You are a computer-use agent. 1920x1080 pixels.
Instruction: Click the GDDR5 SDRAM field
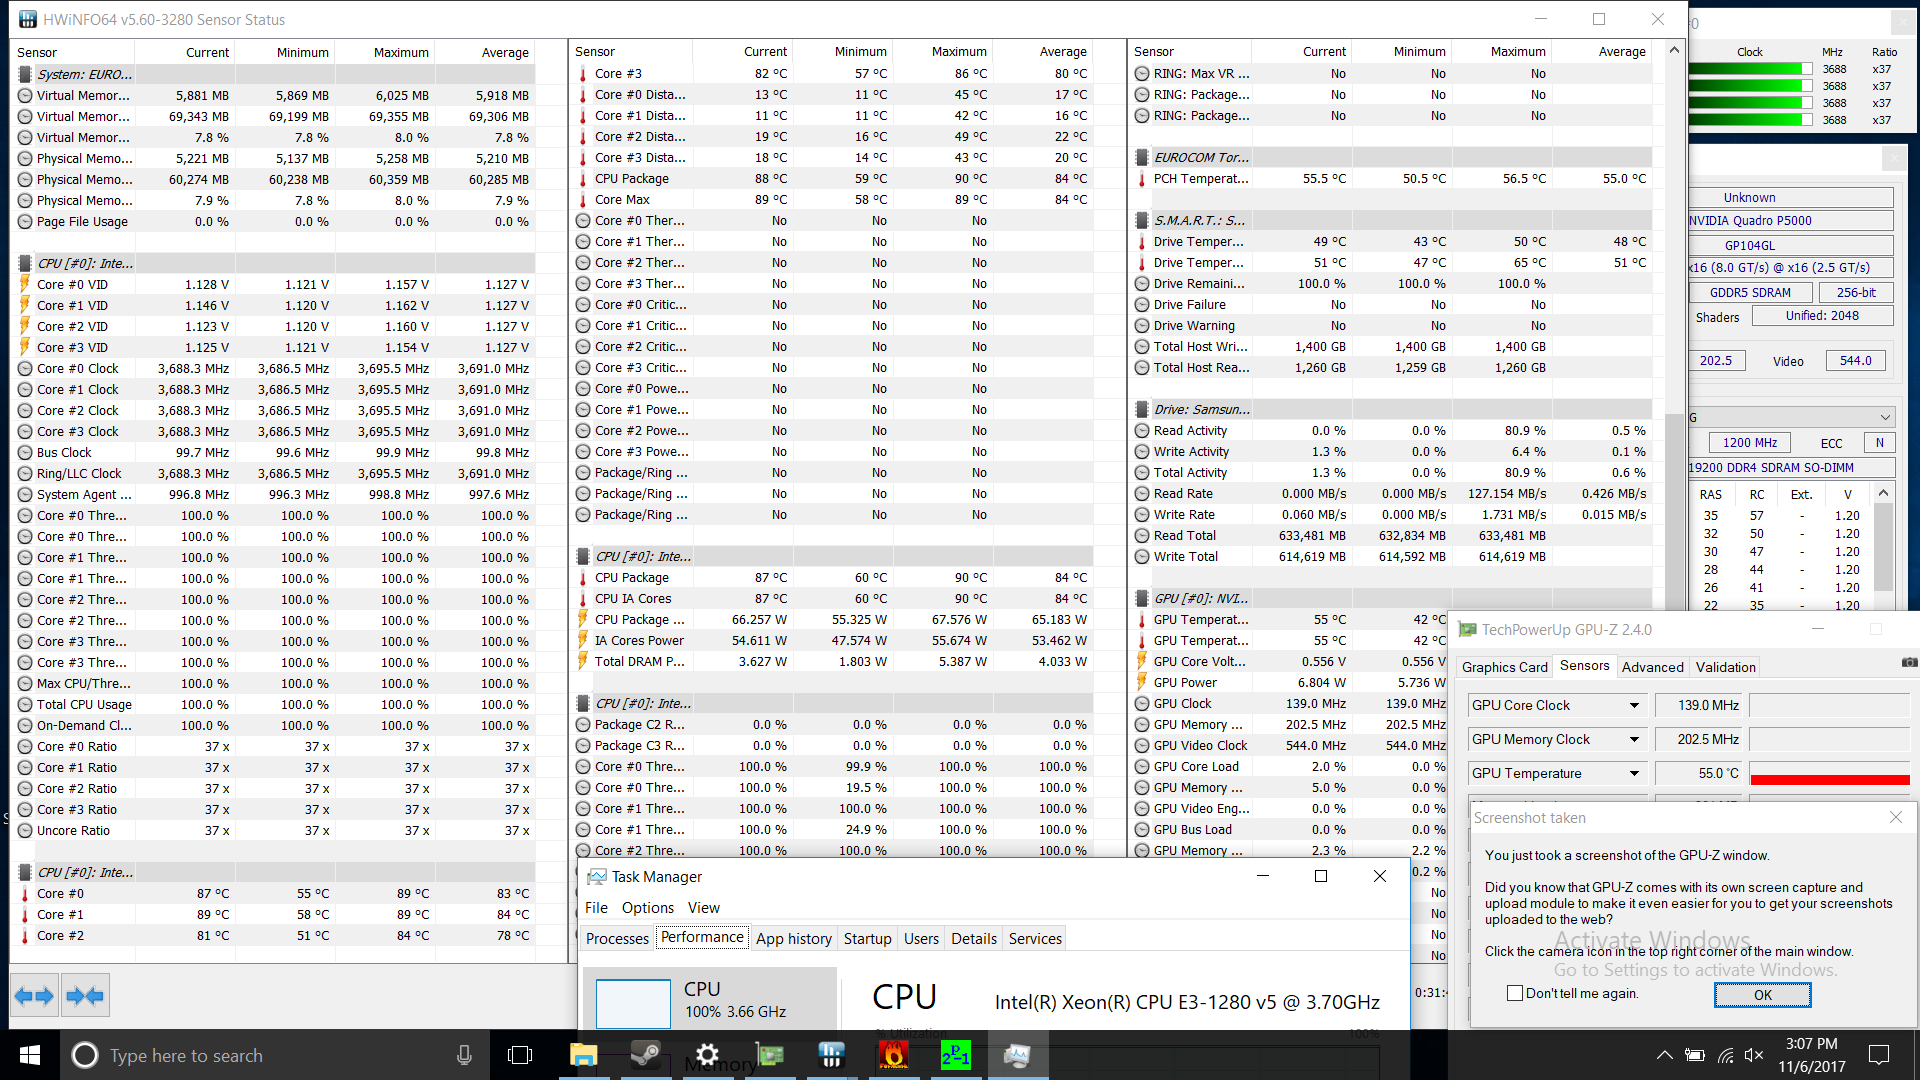click(1750, 293)
